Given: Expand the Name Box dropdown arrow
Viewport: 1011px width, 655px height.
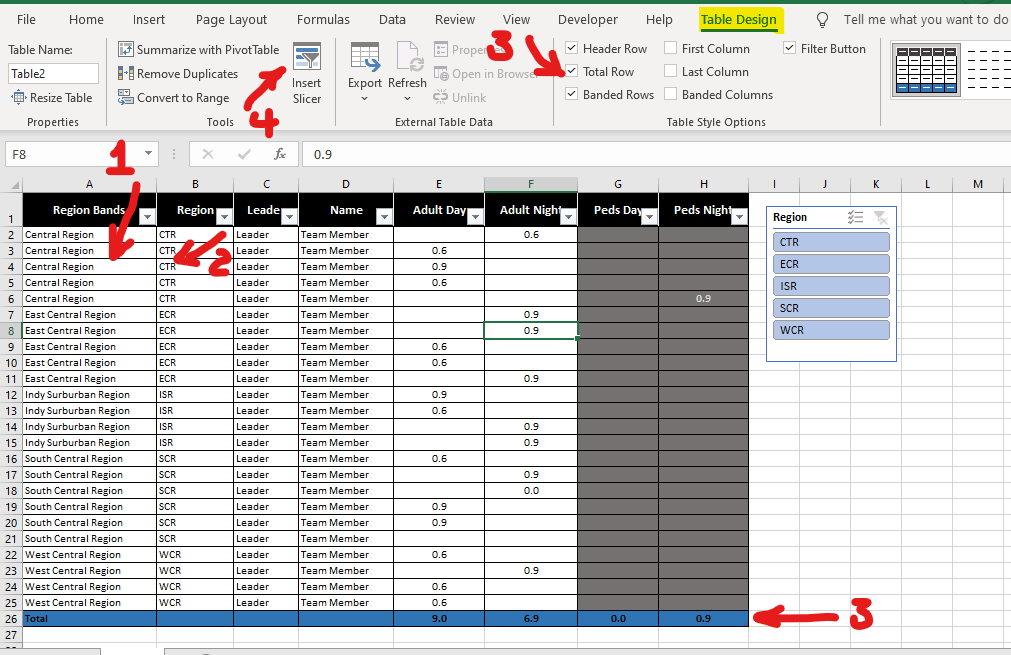Looking at the screenshot, I should point(148,153).
